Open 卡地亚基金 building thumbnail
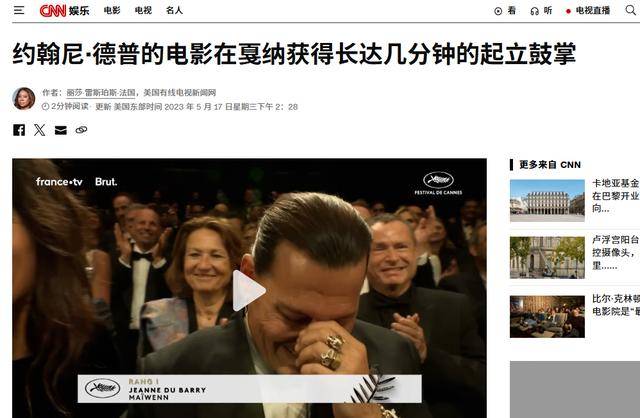 [x=547, y=200]
